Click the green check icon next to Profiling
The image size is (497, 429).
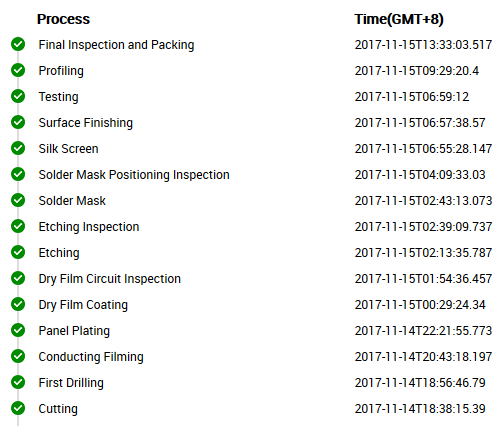tap(18, 70)
